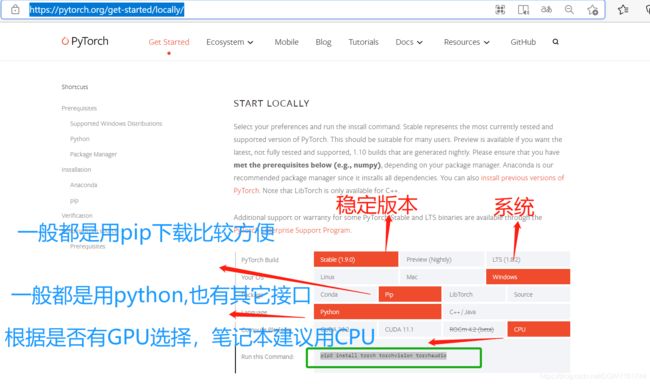Go to the Blog page

[323, 42]
